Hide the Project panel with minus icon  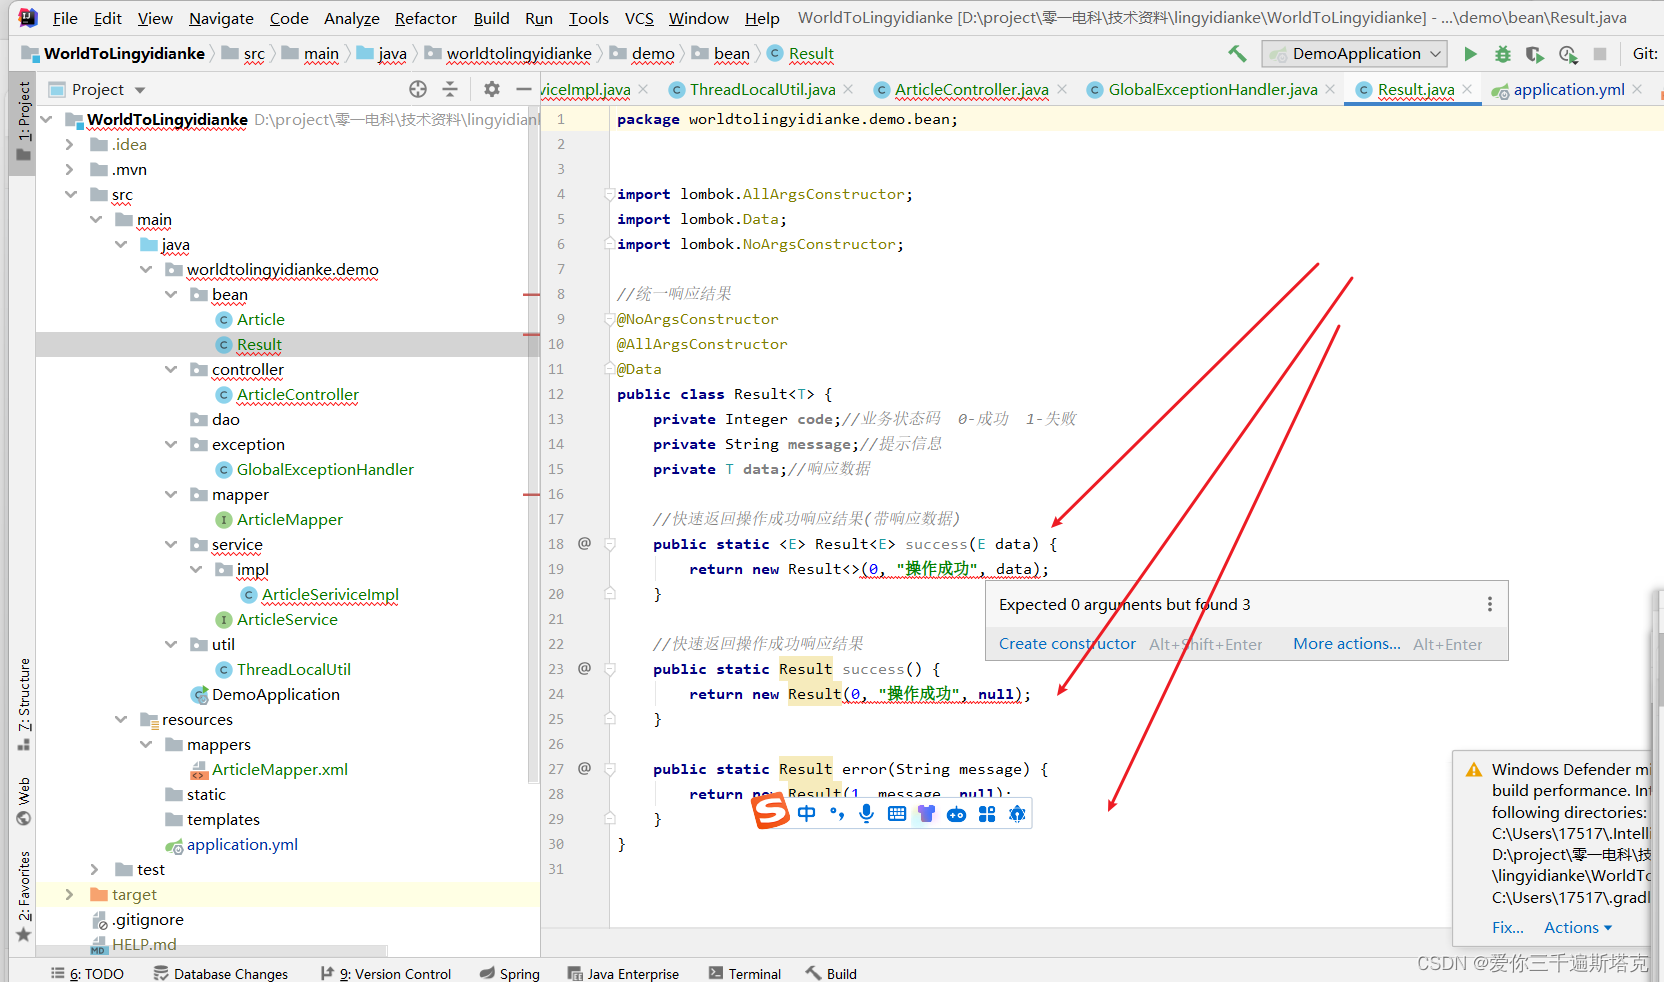pos(523,89)
